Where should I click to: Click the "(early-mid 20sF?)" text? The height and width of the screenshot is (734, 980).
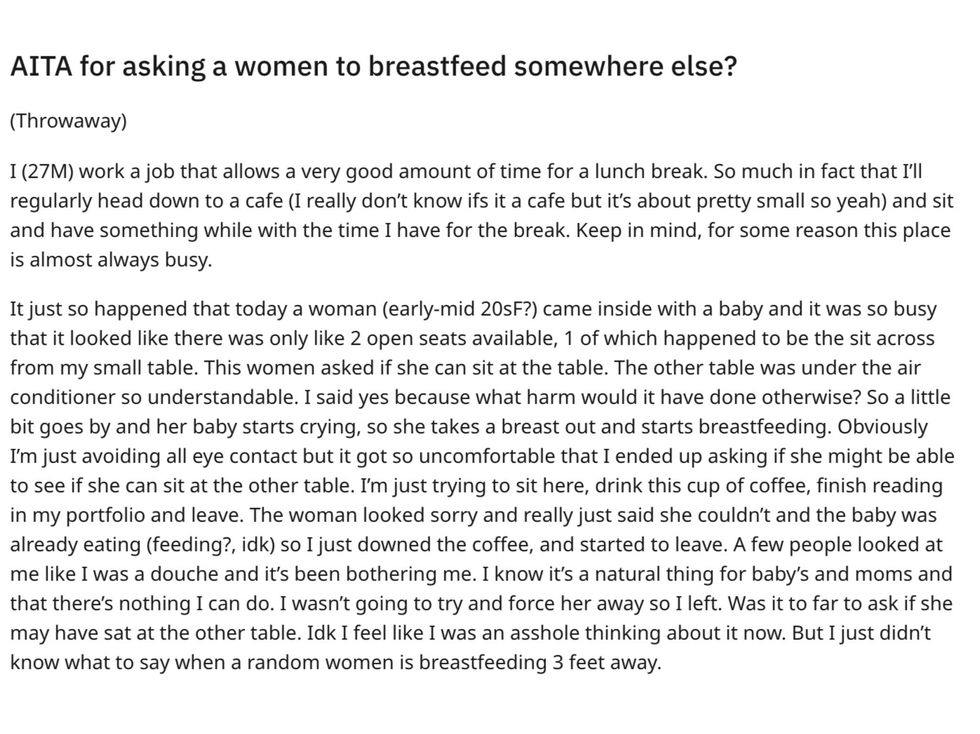pos(470,307)
